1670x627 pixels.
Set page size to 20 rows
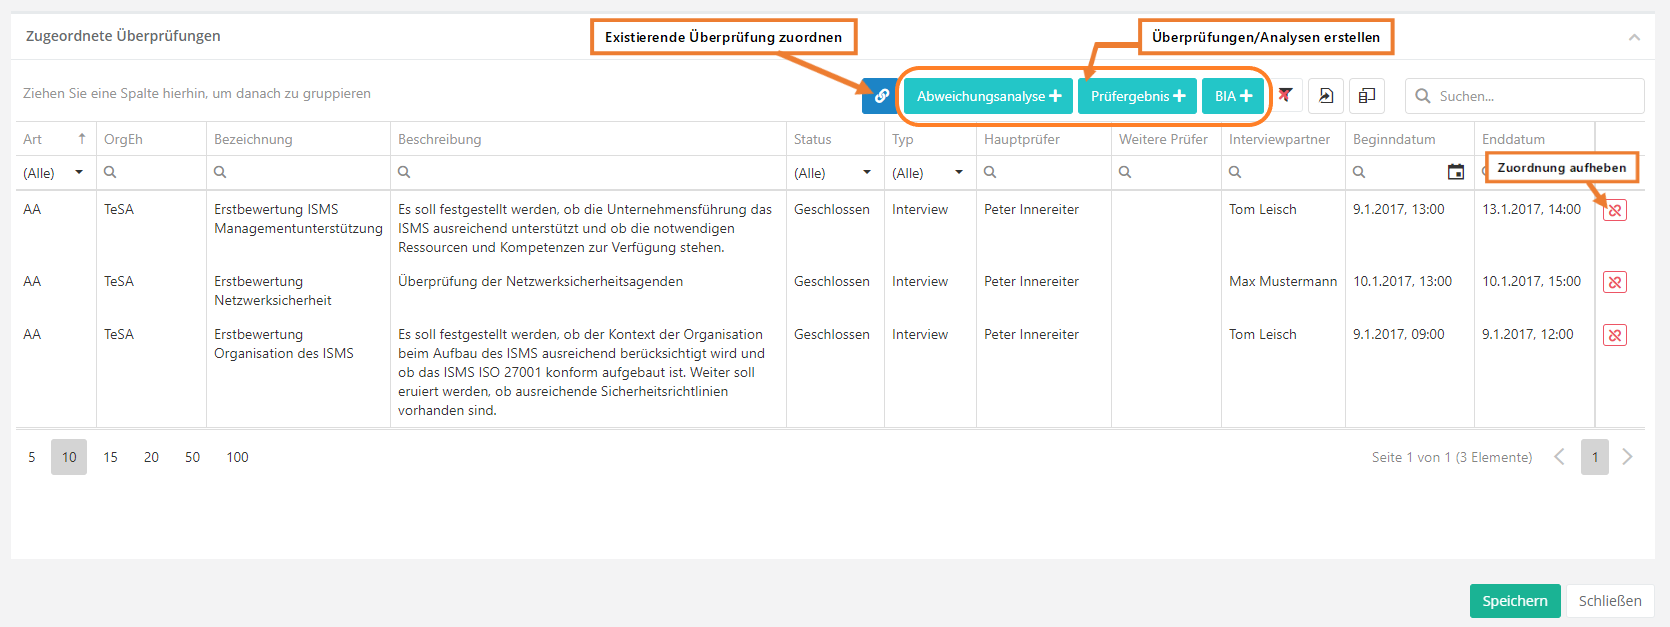pyautogui.click(x=151, y=457)
